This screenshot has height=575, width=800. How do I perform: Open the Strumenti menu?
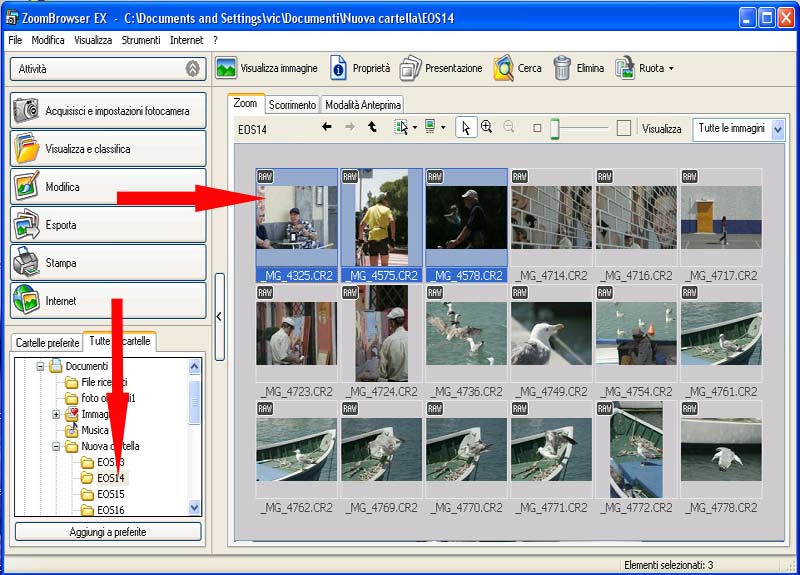coord(140,40)
